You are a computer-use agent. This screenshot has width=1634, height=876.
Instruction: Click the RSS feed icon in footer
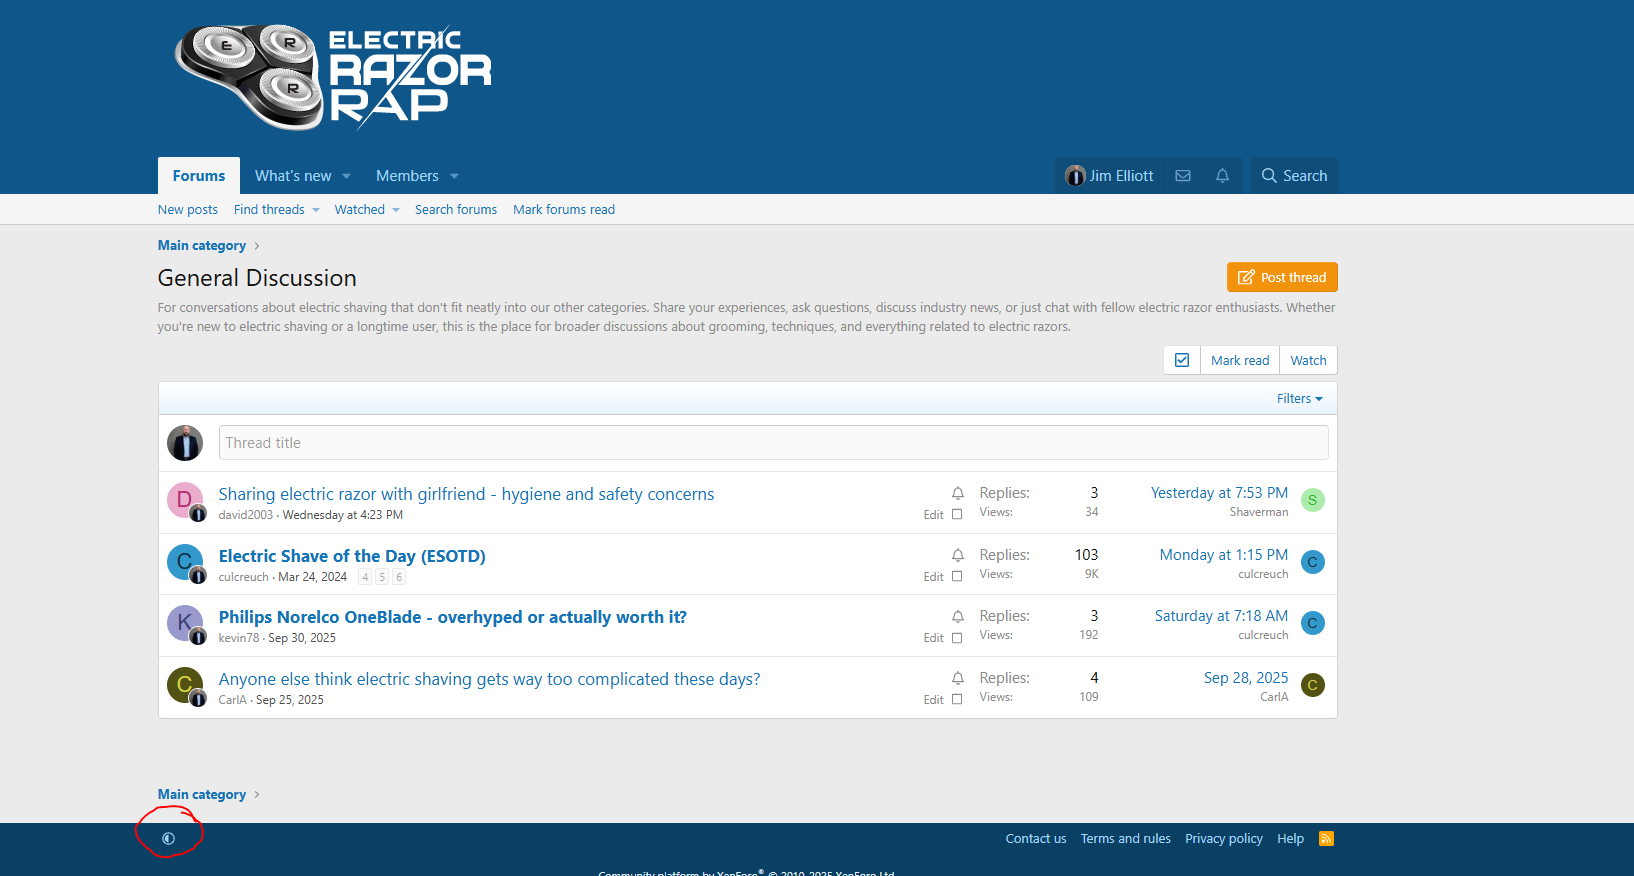[x=1326, y=839]
